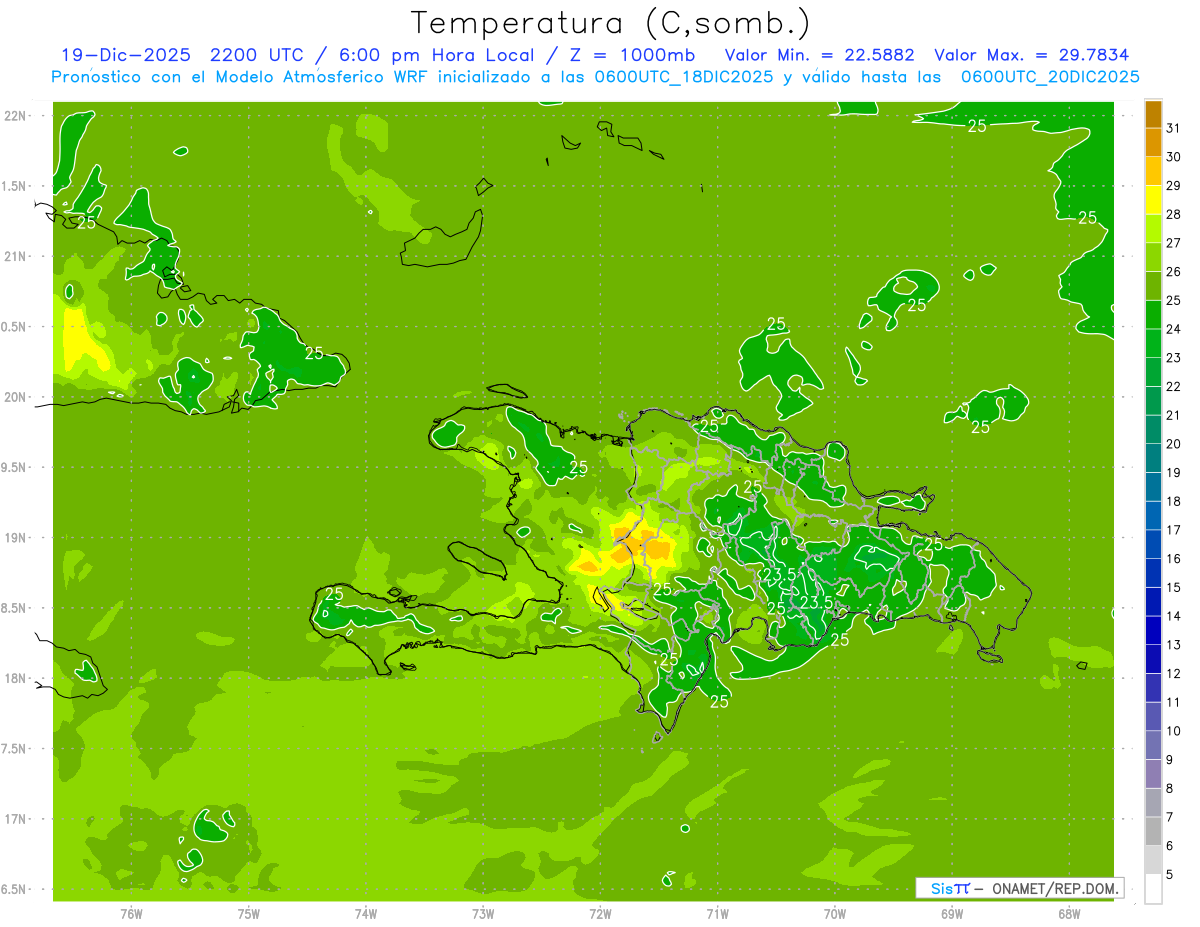1200x927 pixels.
Task: Click the colorbar swatch between 30 and 31
Action: [1153, 142]
